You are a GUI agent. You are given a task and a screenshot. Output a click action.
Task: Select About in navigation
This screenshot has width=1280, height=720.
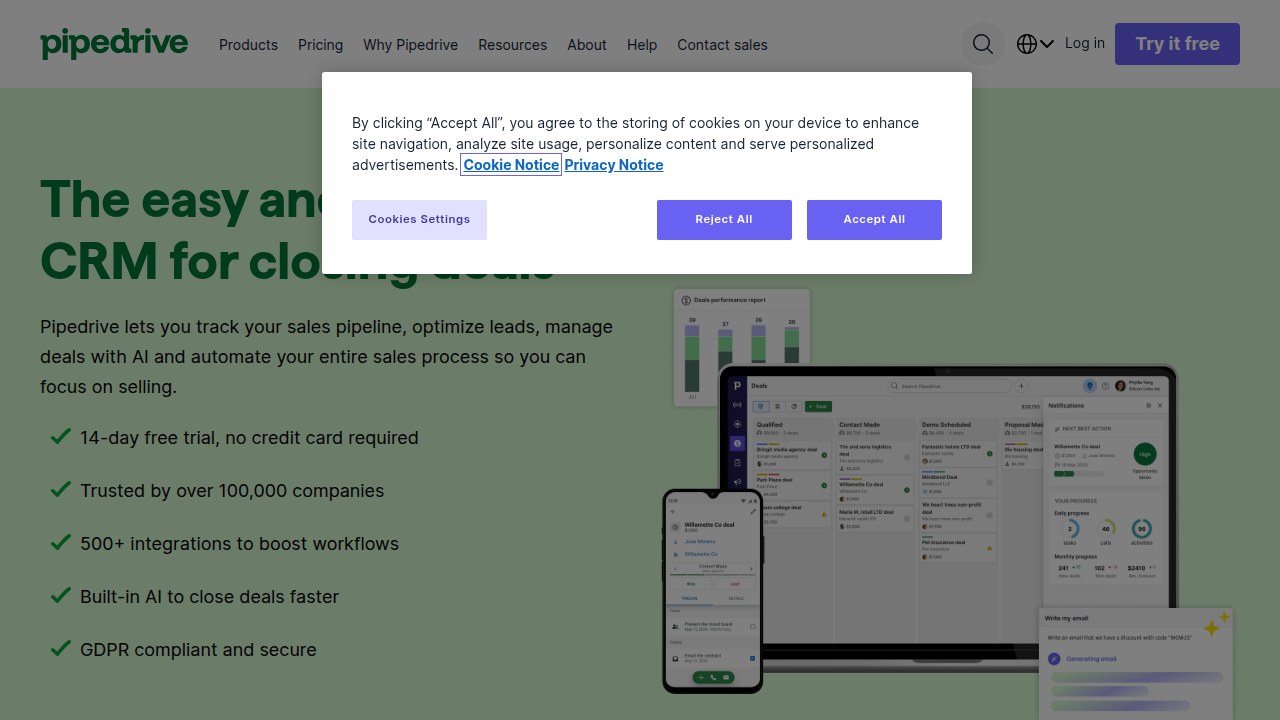pos(587,45)
